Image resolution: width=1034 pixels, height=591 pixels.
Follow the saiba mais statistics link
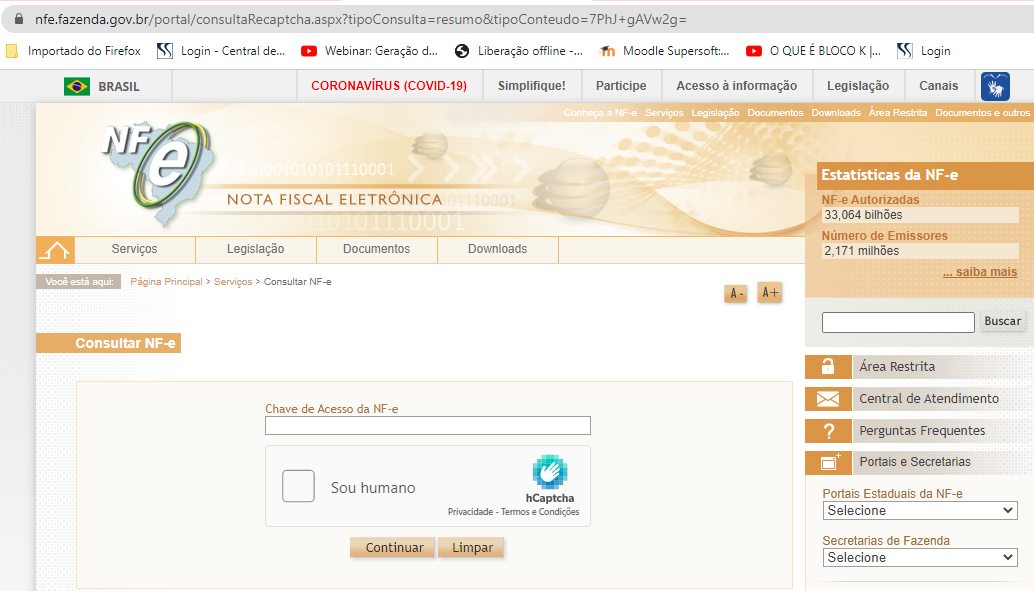[980, 272]
